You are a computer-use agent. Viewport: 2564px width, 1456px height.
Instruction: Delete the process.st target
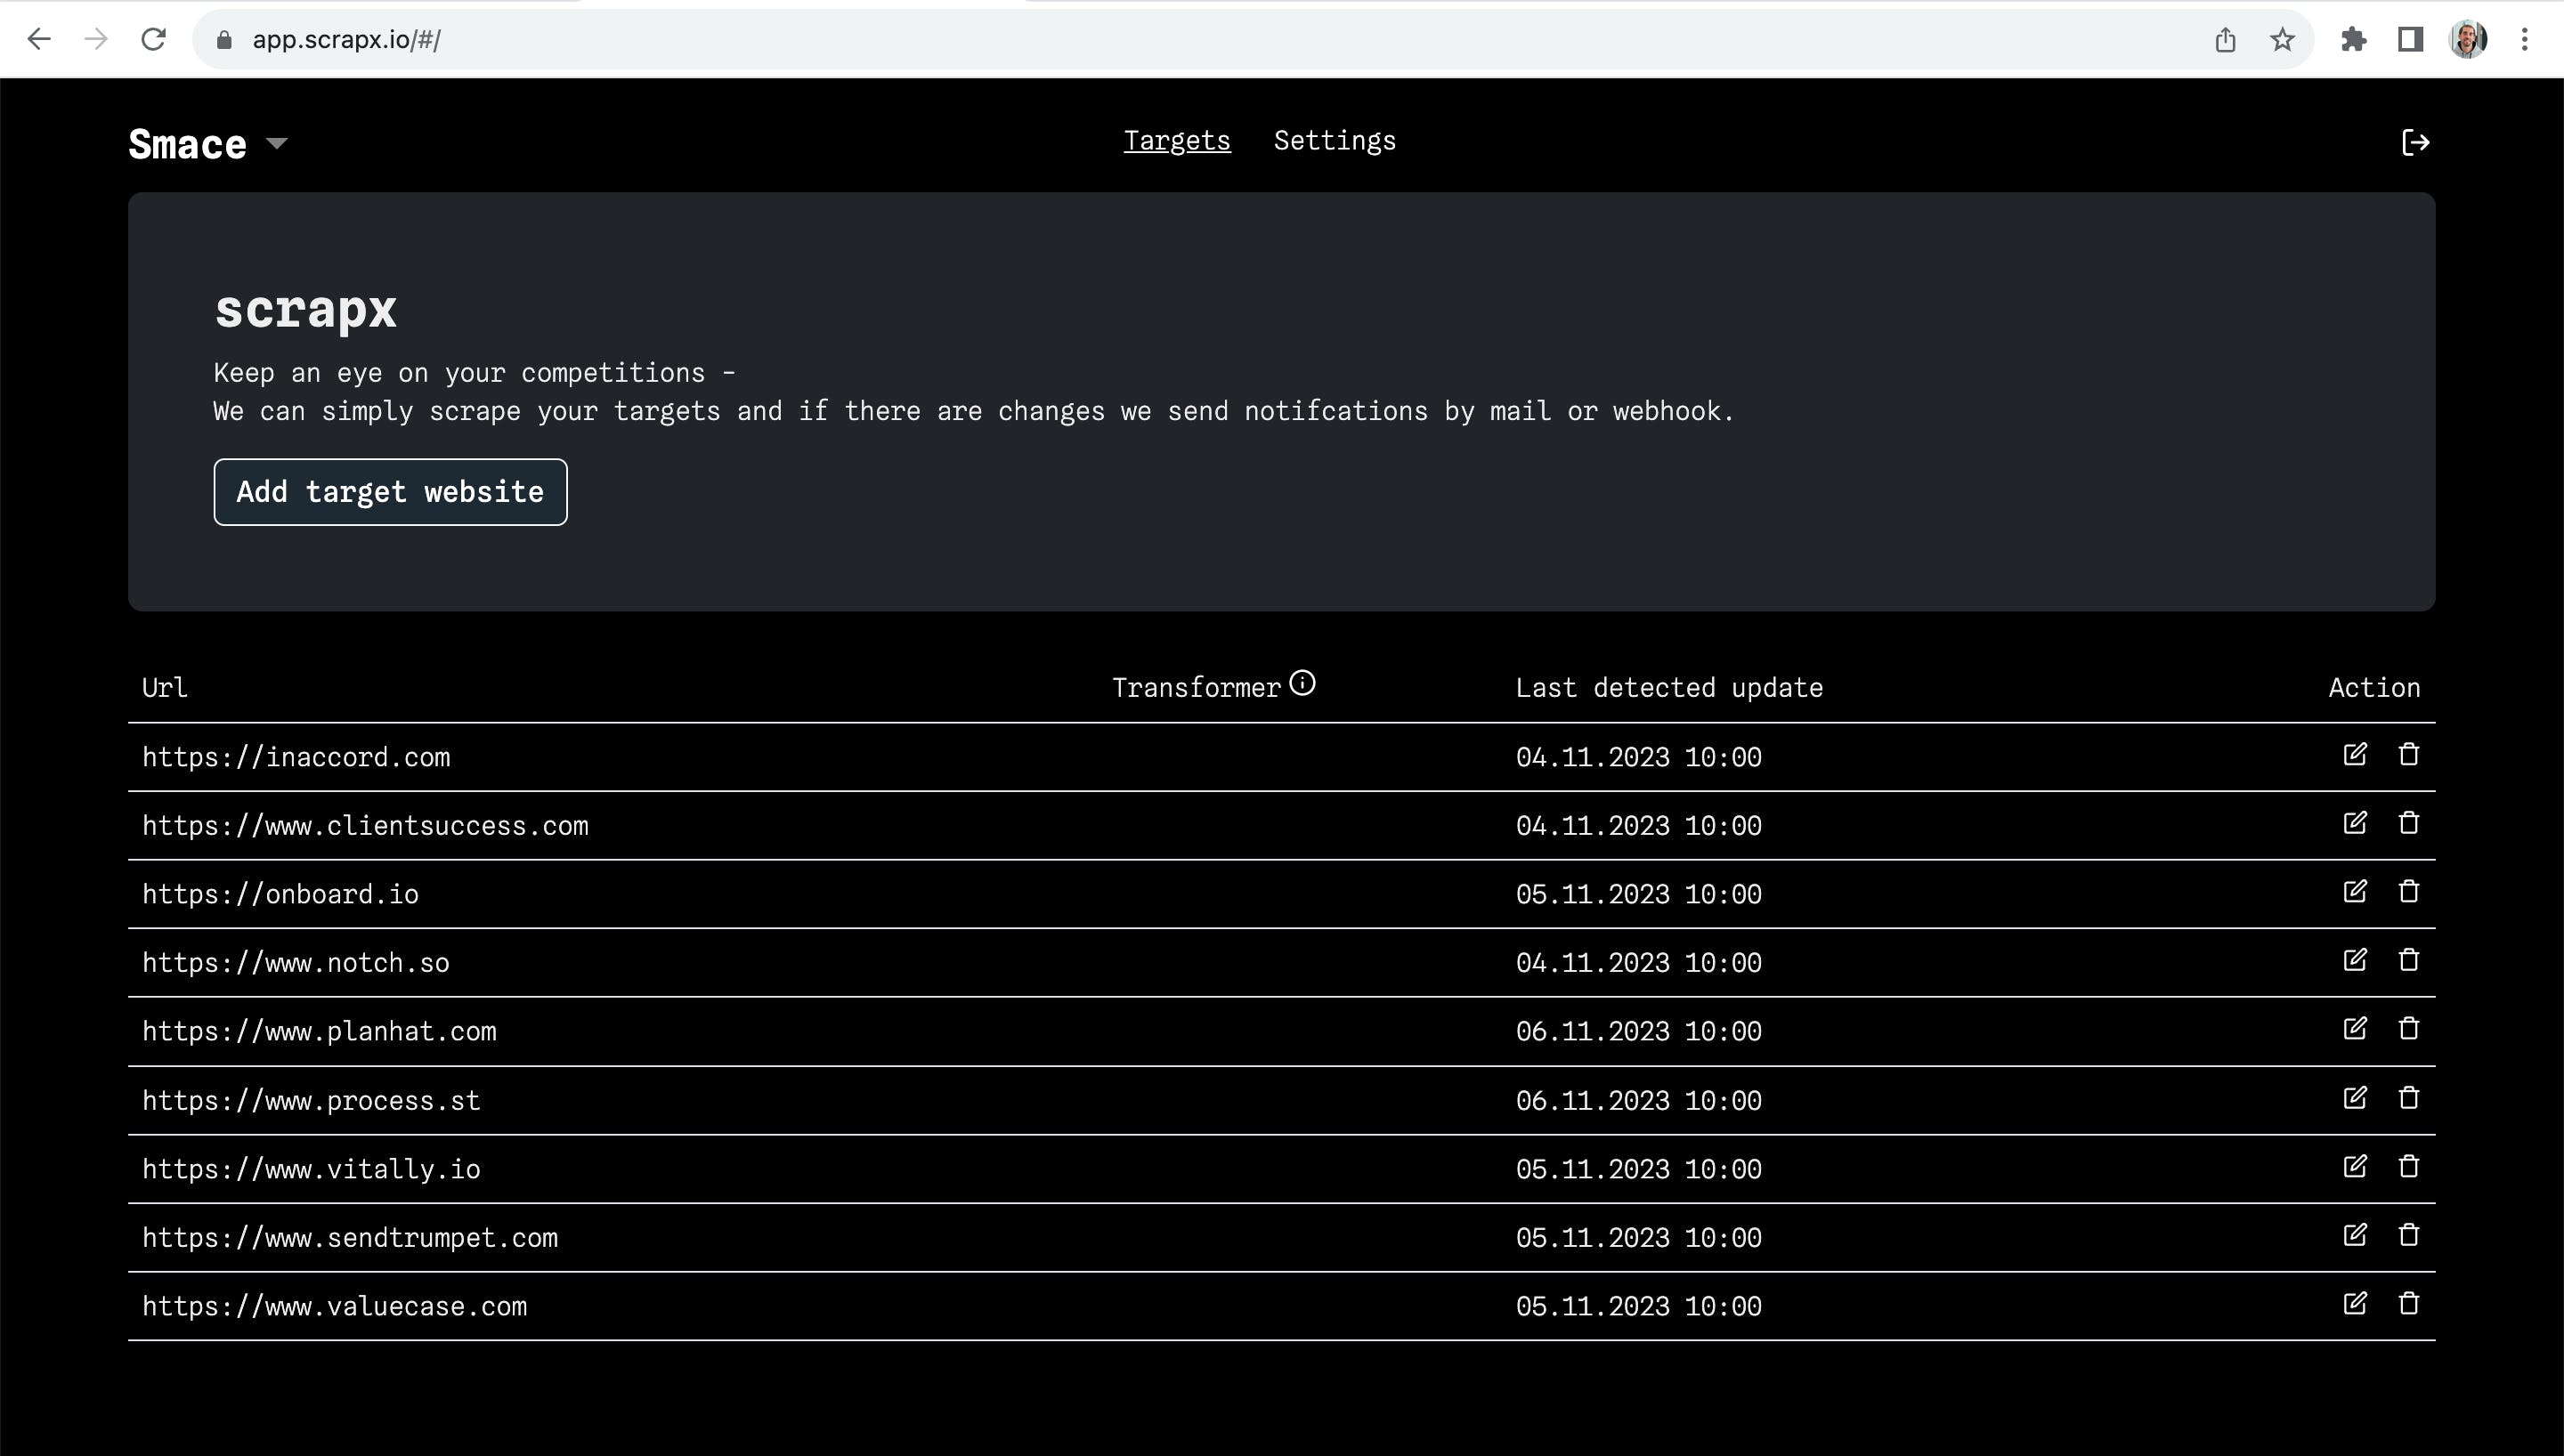click(x=2408, y=1098)
